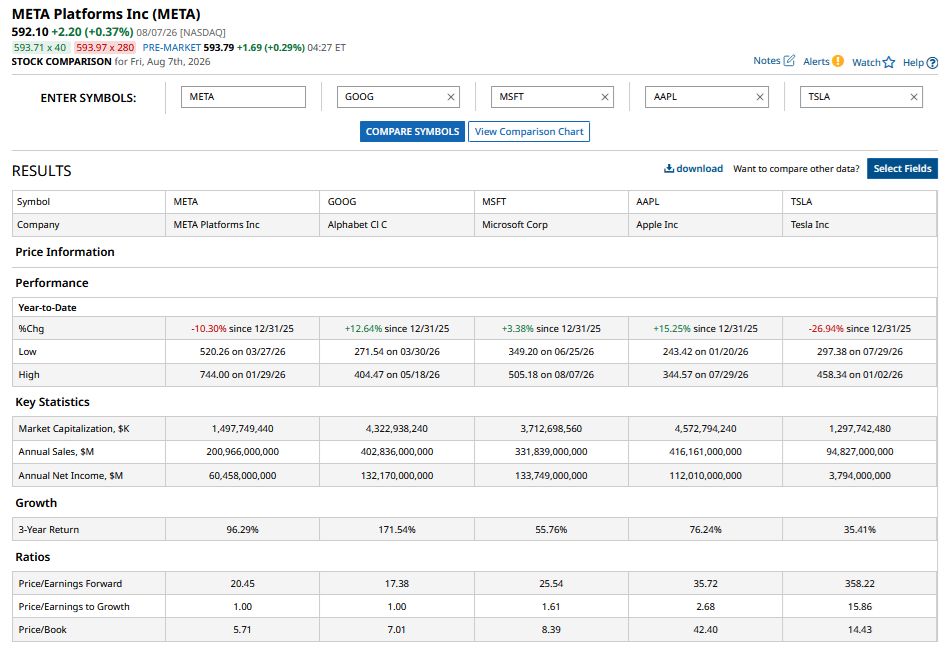Click TSLA forward P/E value 358.22
The width and height of the screenshot is (948, 653).
[860, 583]
